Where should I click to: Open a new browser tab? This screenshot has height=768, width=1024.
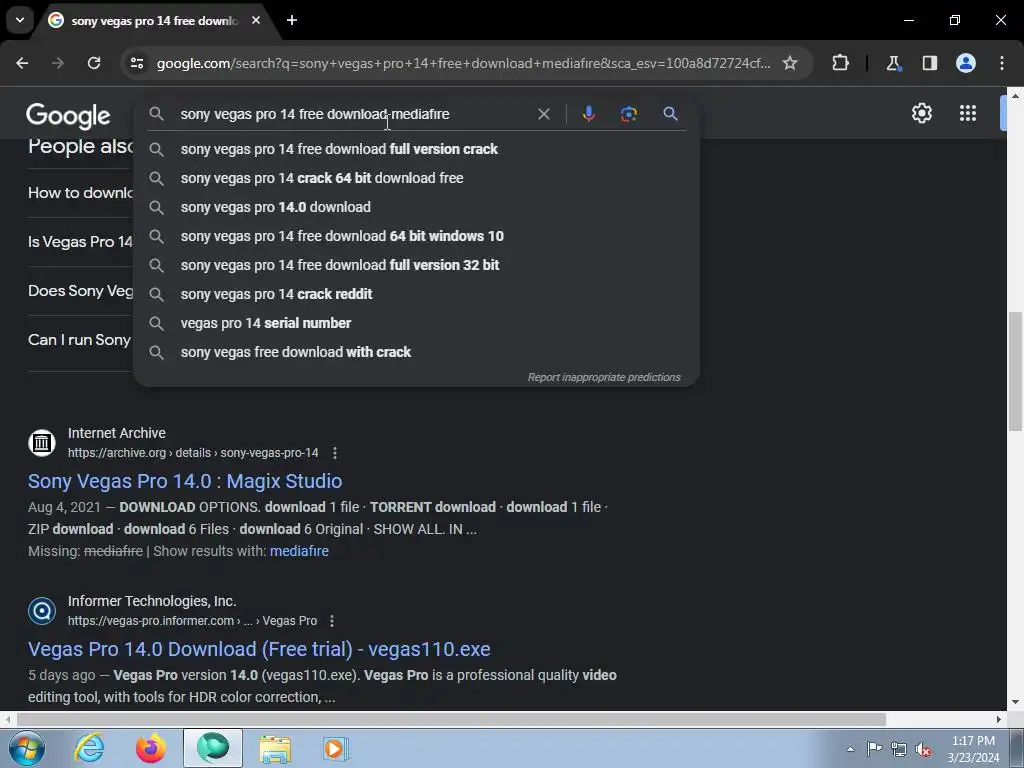[x=292, y=20]
